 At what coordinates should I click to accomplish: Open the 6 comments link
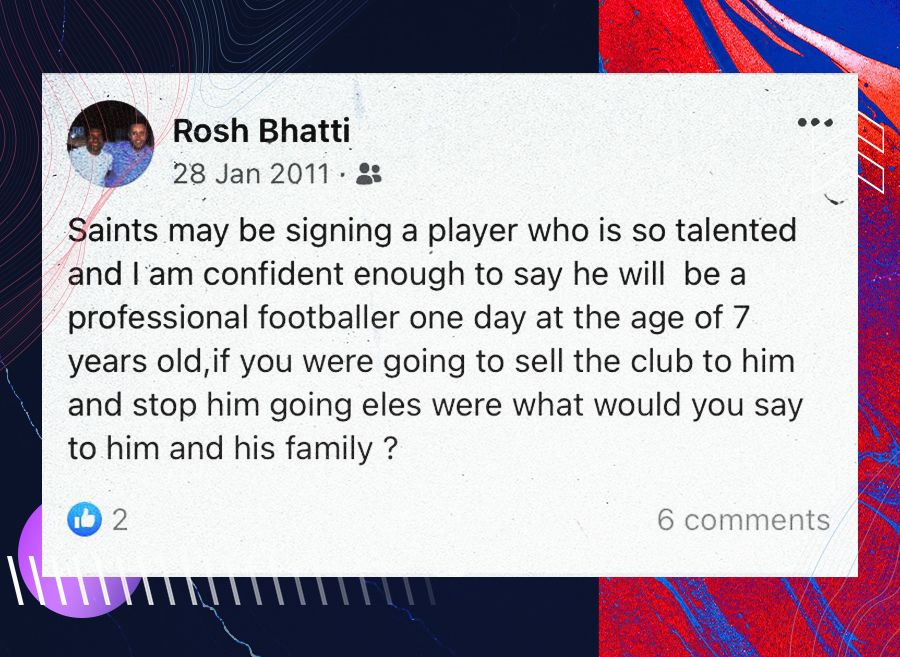pyautogui.click(x=743, y=520)
